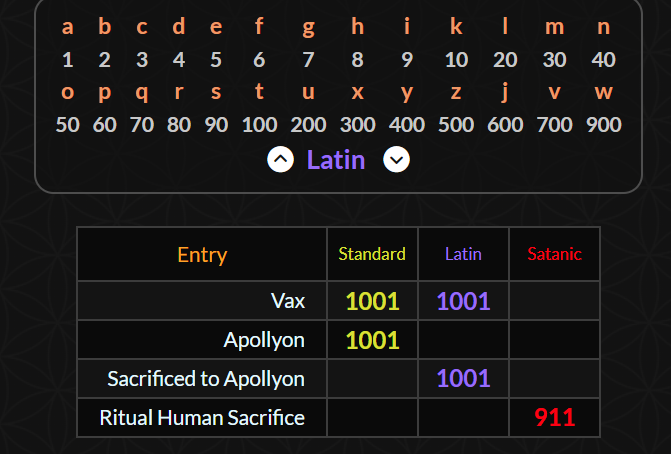Click the value 20 under l

pyautogui.click(x=505, y=59)
